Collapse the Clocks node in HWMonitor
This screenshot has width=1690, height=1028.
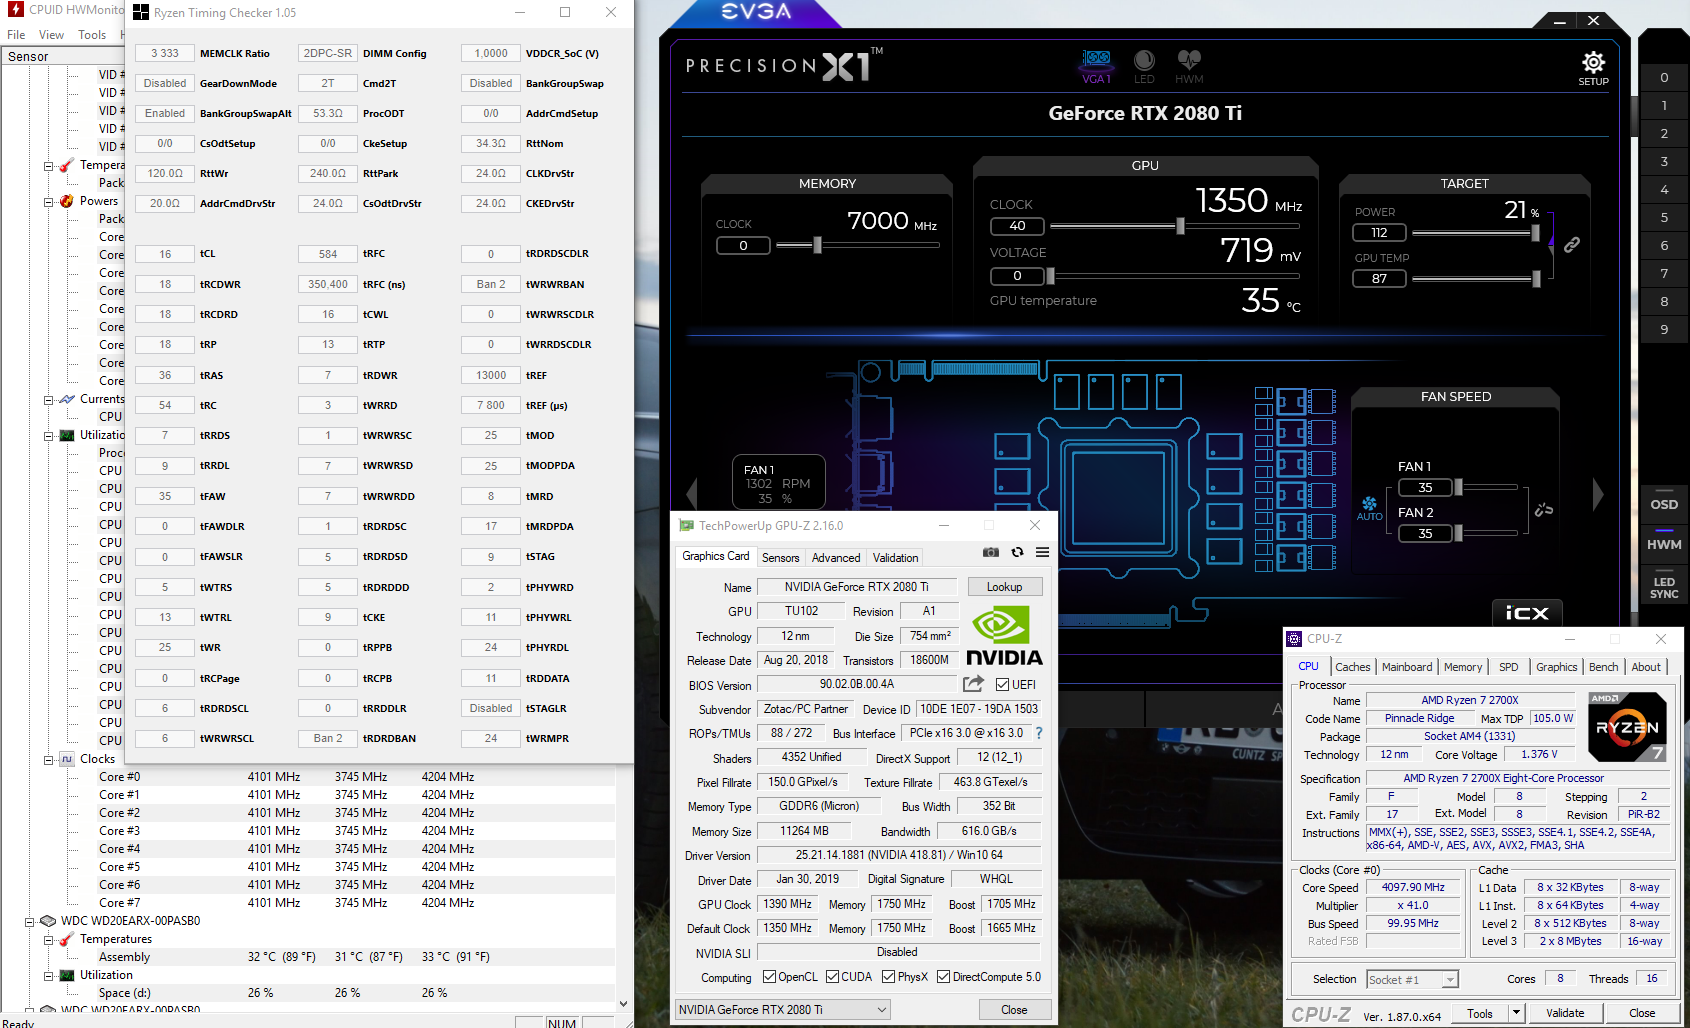tap(48, 760)
